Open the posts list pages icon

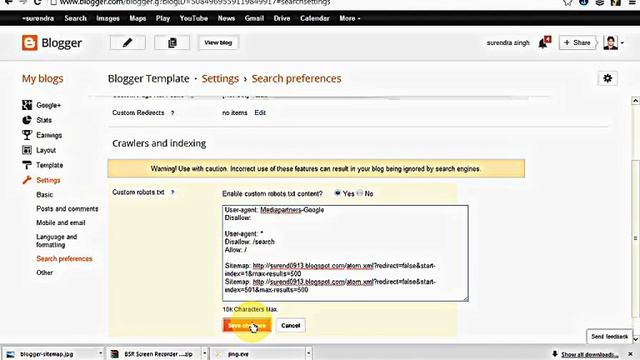coord(172,42)
